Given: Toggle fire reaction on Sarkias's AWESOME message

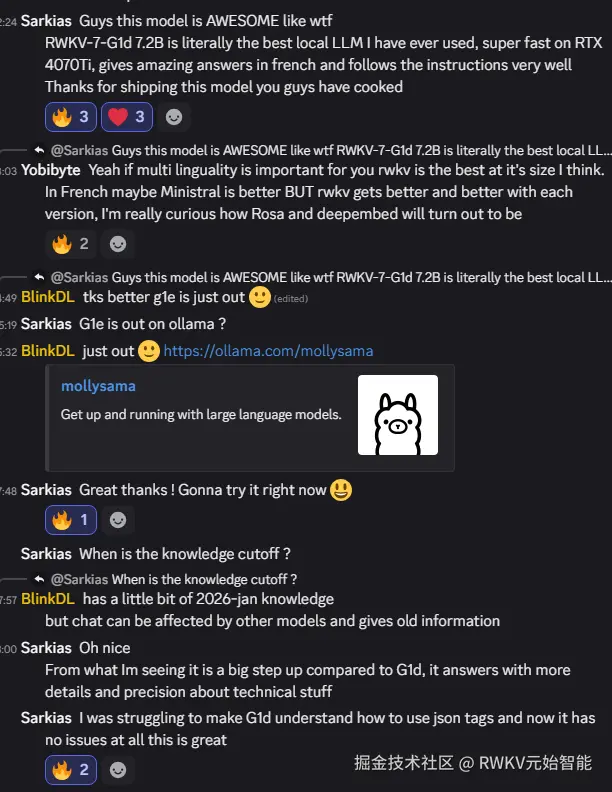Looking at the screenshot, I should (x=71, y=117).
